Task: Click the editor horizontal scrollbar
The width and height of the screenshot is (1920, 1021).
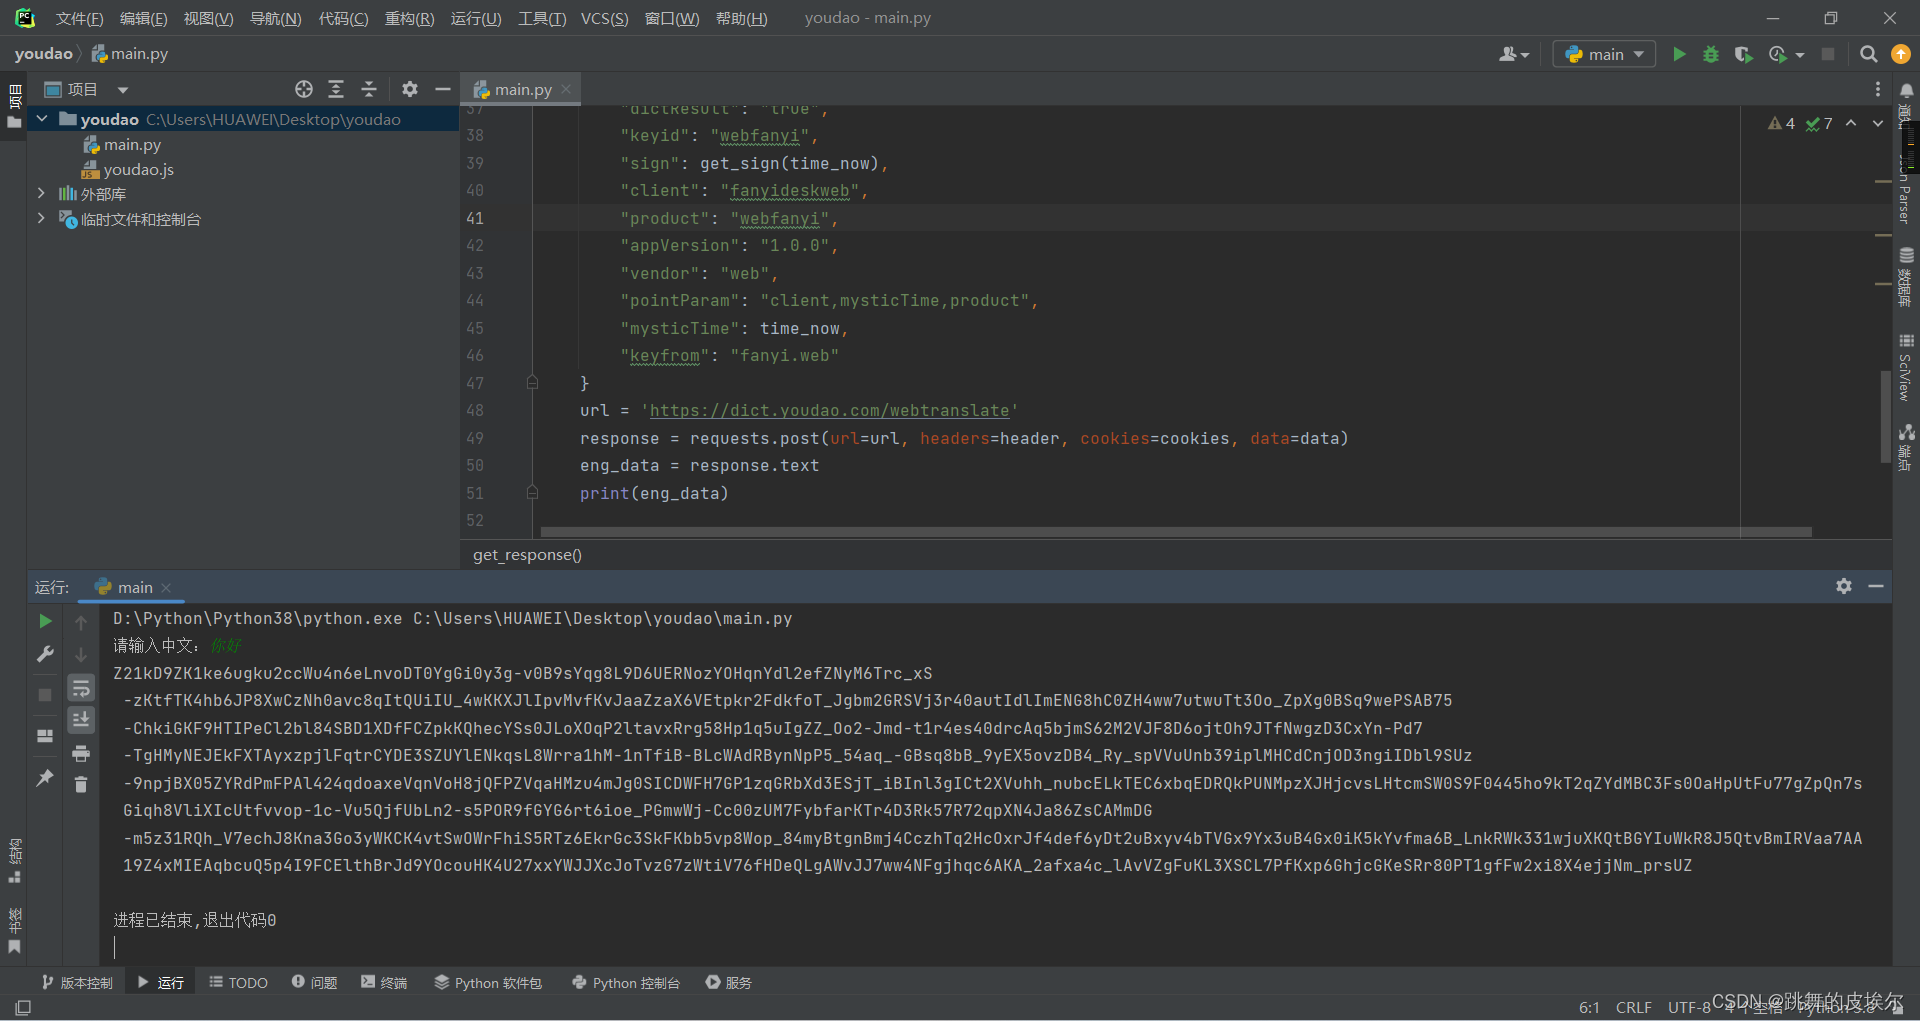Action: point(1176,532)
